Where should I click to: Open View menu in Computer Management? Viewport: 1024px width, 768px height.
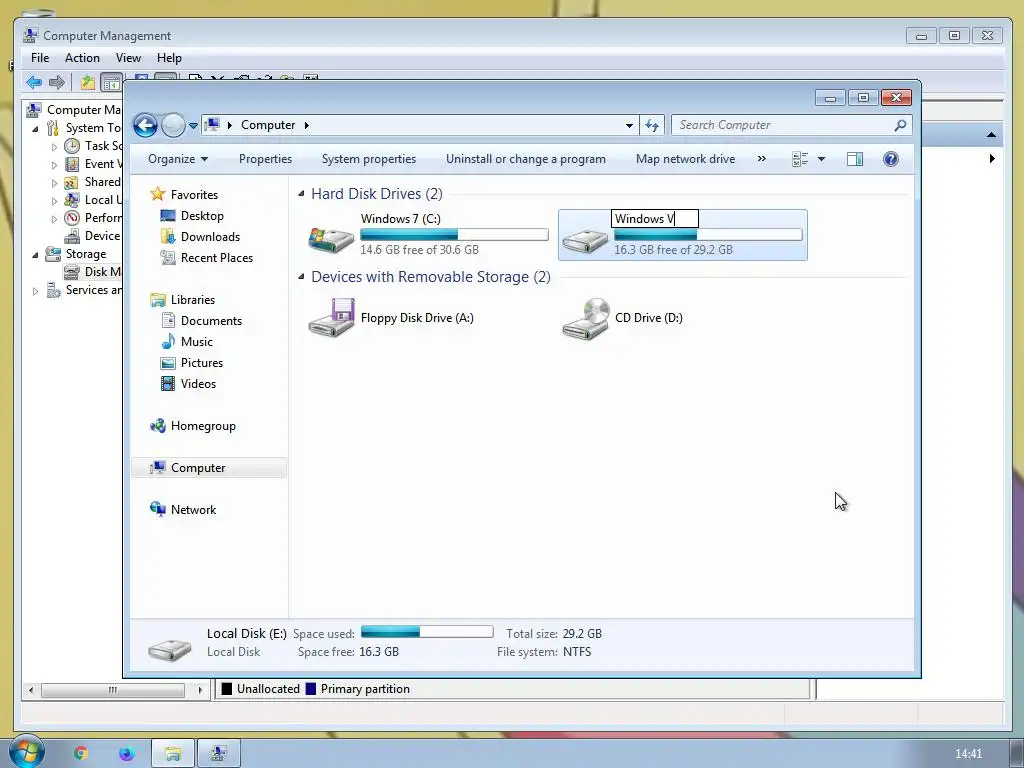click(x=128, y=58)
